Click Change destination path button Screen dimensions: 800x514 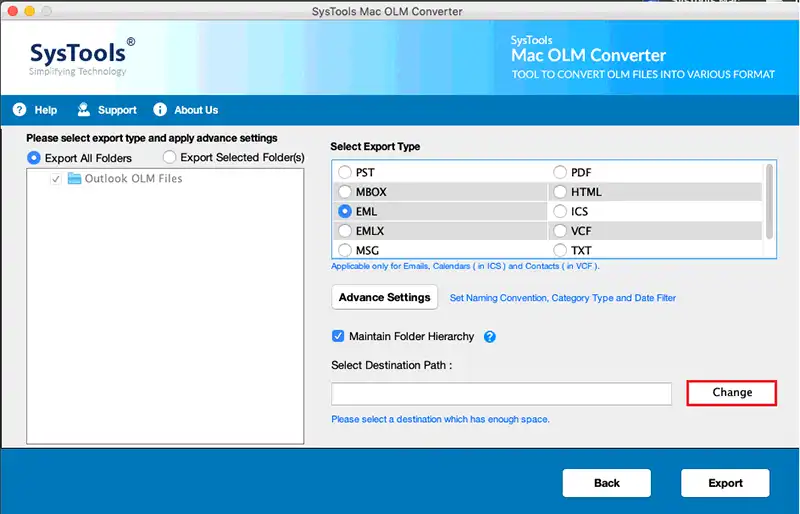pyautogui.click(x=732, y=393)
